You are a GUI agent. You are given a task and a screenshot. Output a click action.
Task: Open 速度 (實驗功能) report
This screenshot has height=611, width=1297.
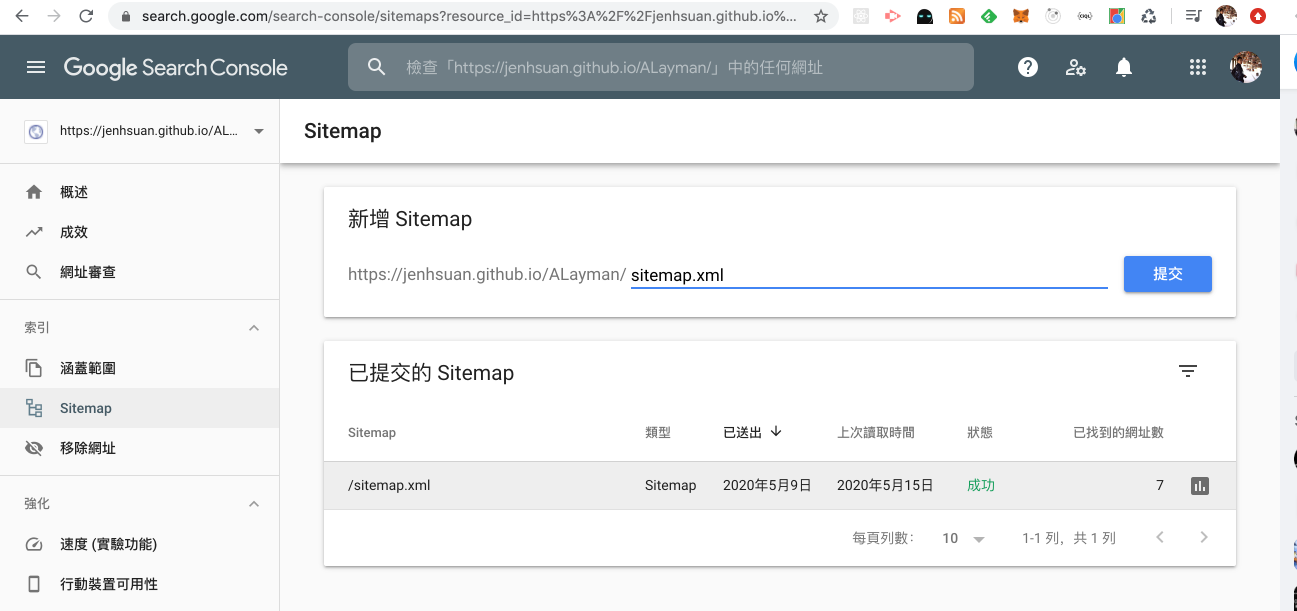tap(140, 544)
